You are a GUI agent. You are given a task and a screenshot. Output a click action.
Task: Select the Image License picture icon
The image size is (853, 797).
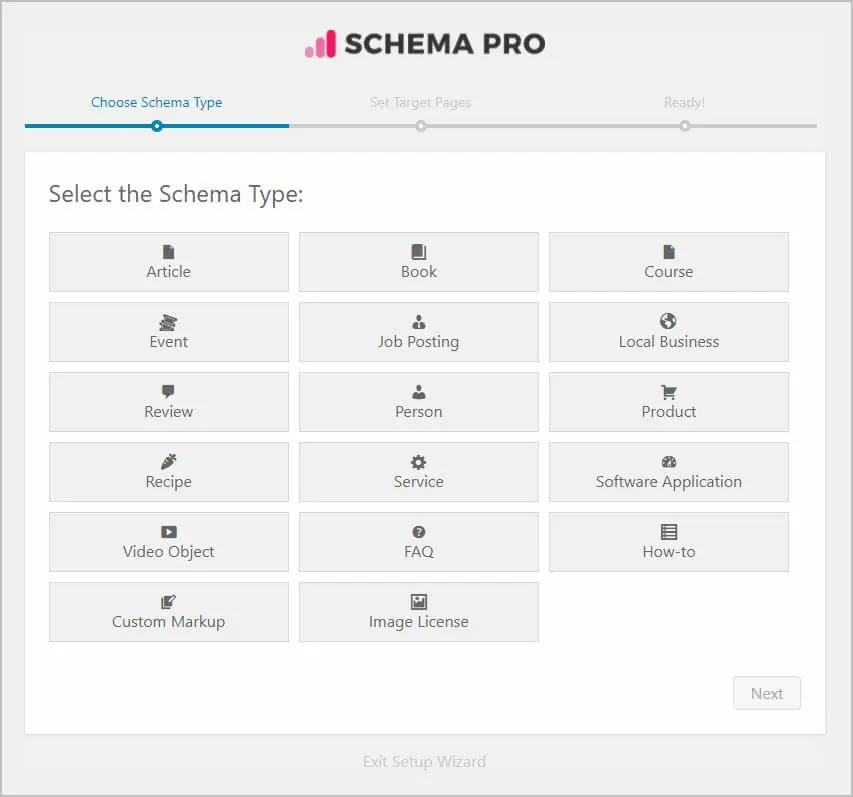(x=418, y=602)
